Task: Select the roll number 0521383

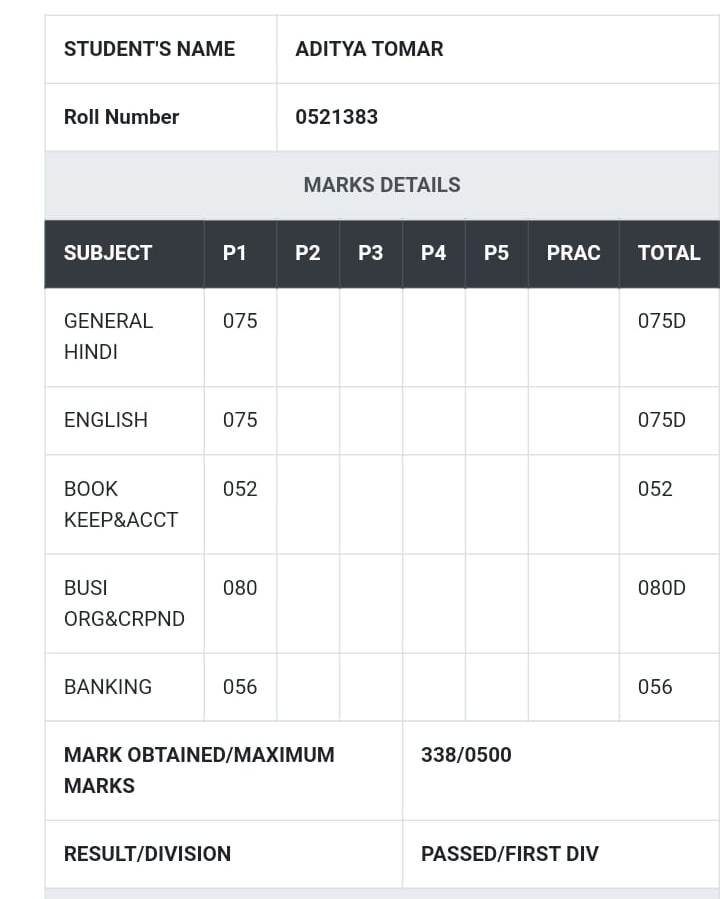Action: [x=336, y=117]
